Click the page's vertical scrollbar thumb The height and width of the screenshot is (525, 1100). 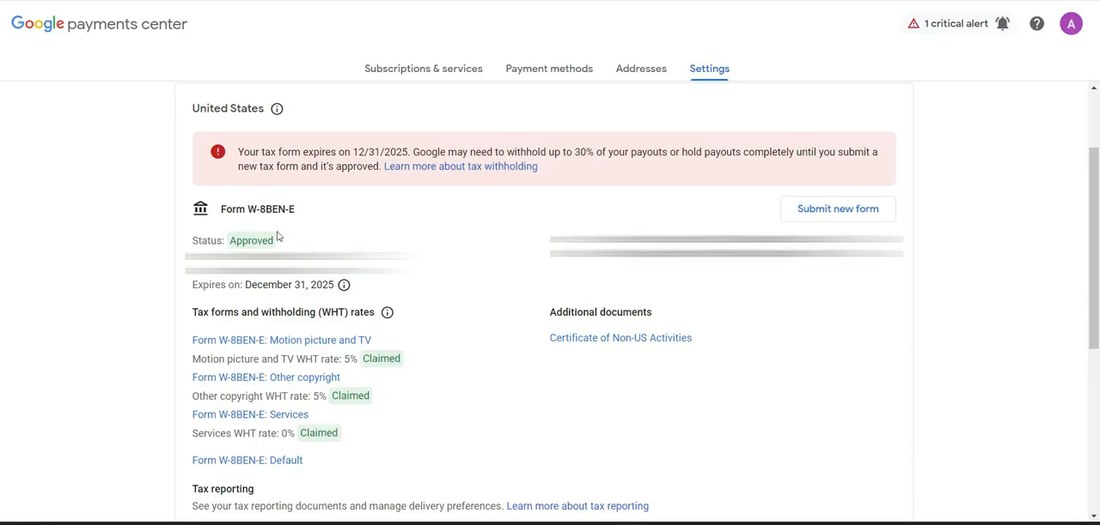(x=1093, y=247)
